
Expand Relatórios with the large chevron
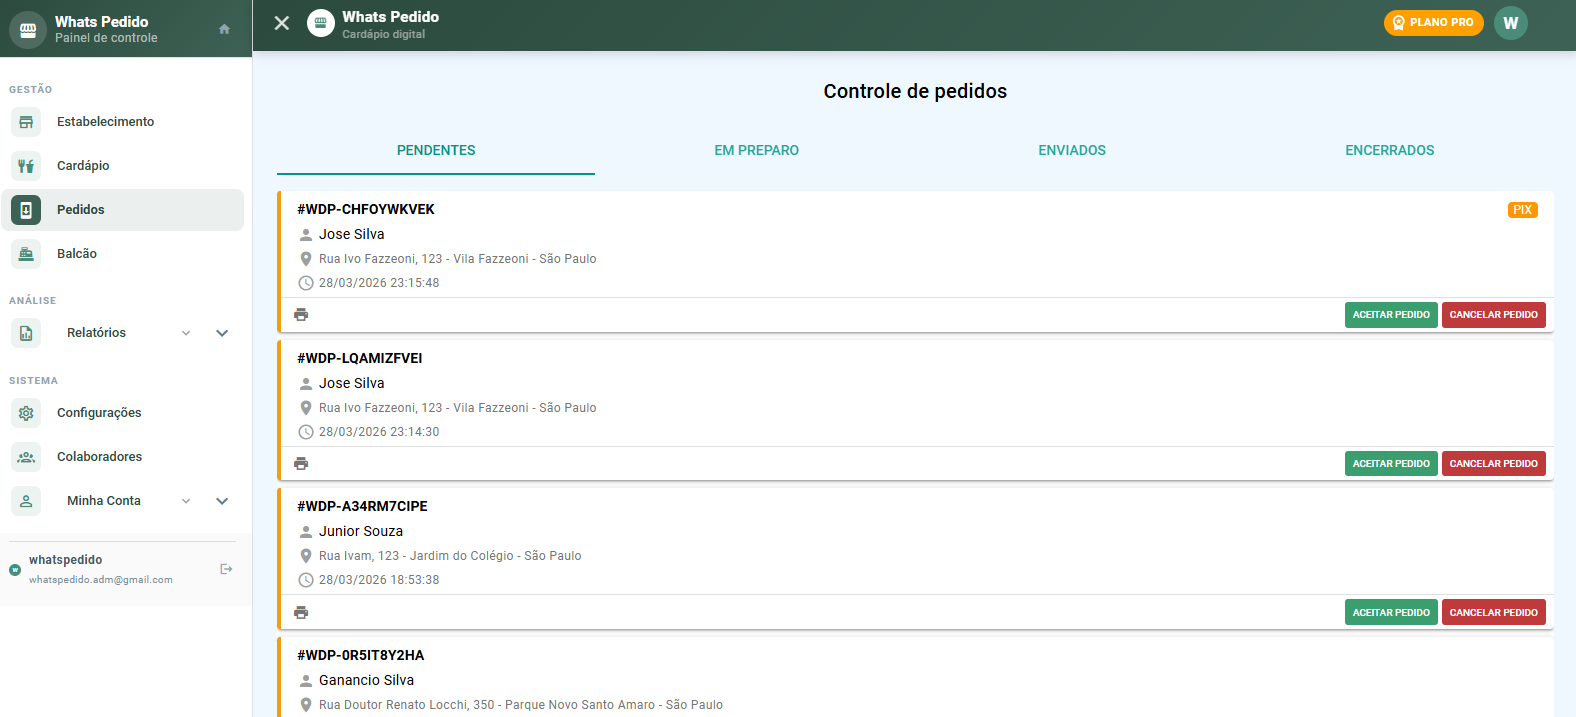222,333
